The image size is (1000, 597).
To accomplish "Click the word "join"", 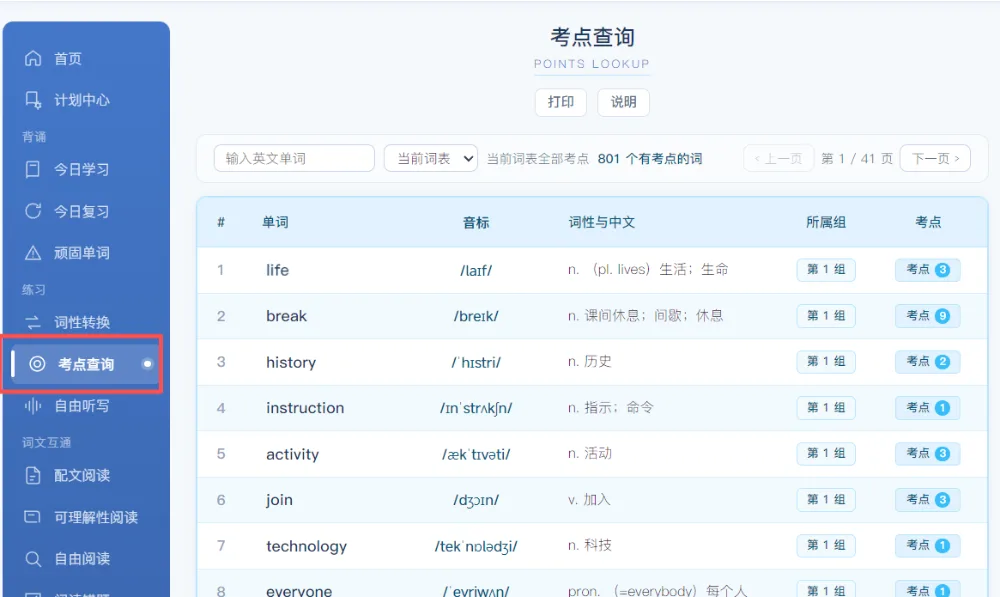I will (x=279, y=500).
